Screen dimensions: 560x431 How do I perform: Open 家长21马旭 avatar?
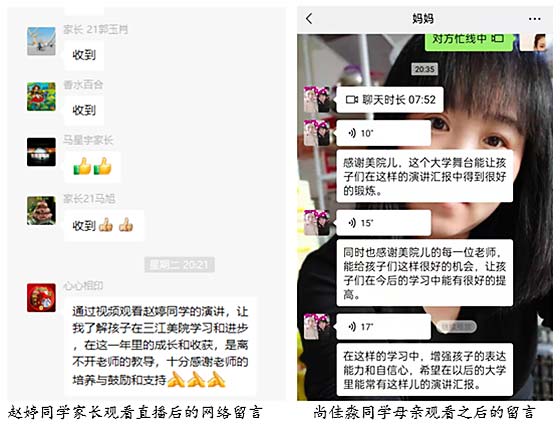(41, 211)
